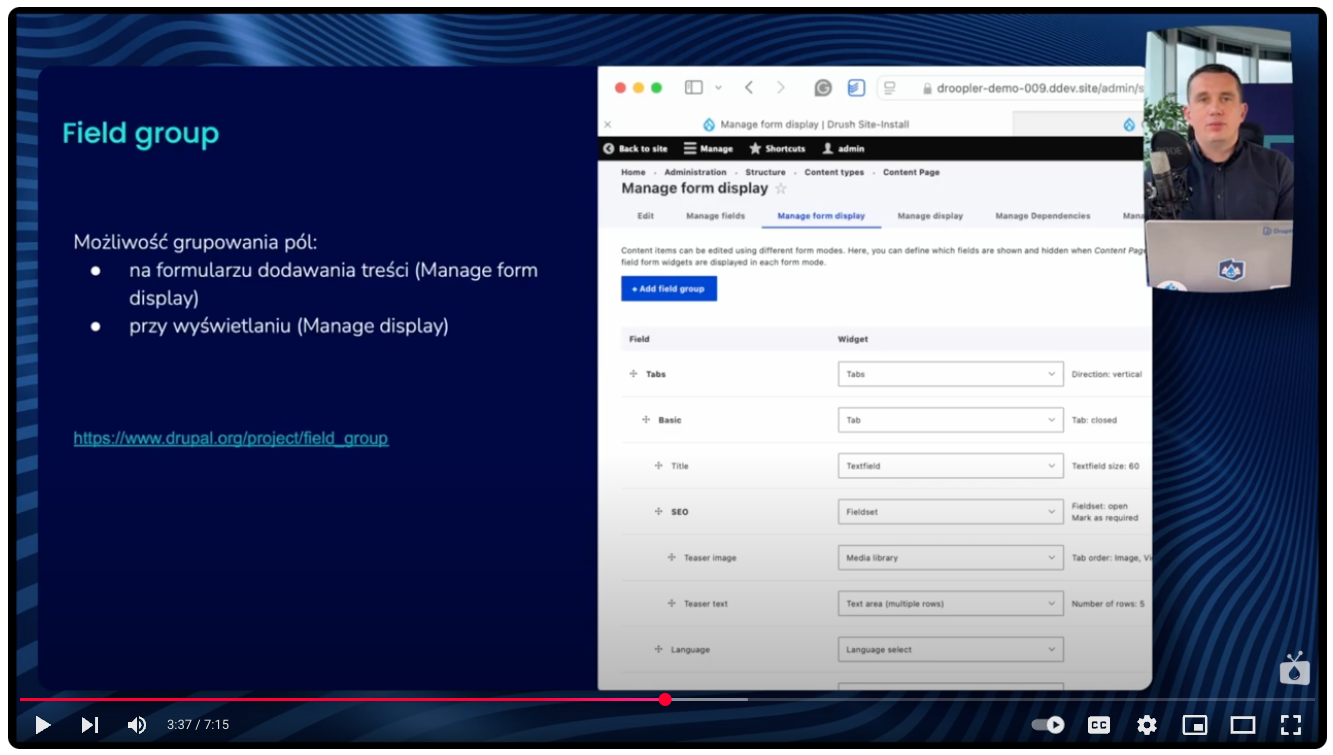
Task: Expand the Language select dropdown
Action: (950, 650)
